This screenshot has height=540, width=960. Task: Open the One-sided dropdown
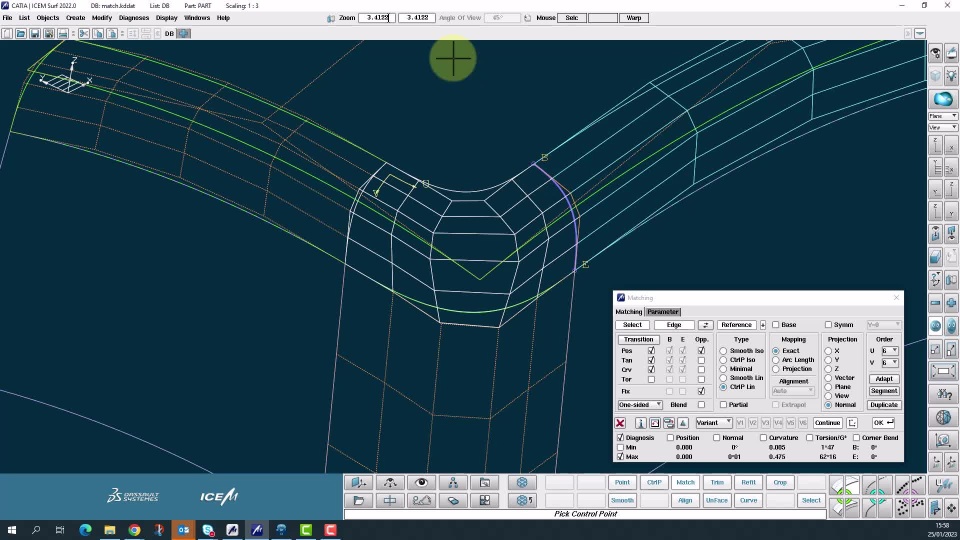tap(640, 405)
